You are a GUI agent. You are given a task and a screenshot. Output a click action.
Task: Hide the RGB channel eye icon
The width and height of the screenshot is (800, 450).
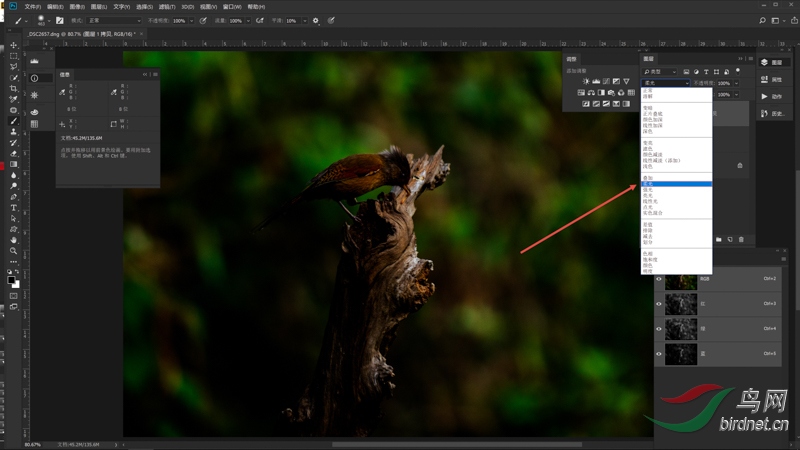click(659, 280)
